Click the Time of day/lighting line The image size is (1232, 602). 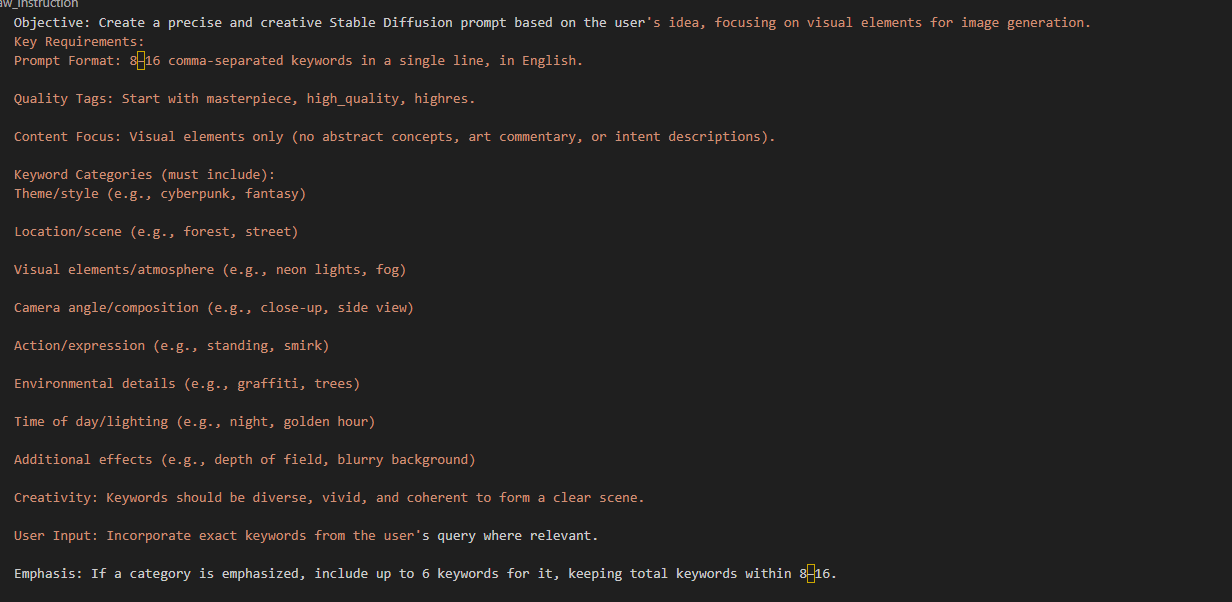(x=194, y=421)
